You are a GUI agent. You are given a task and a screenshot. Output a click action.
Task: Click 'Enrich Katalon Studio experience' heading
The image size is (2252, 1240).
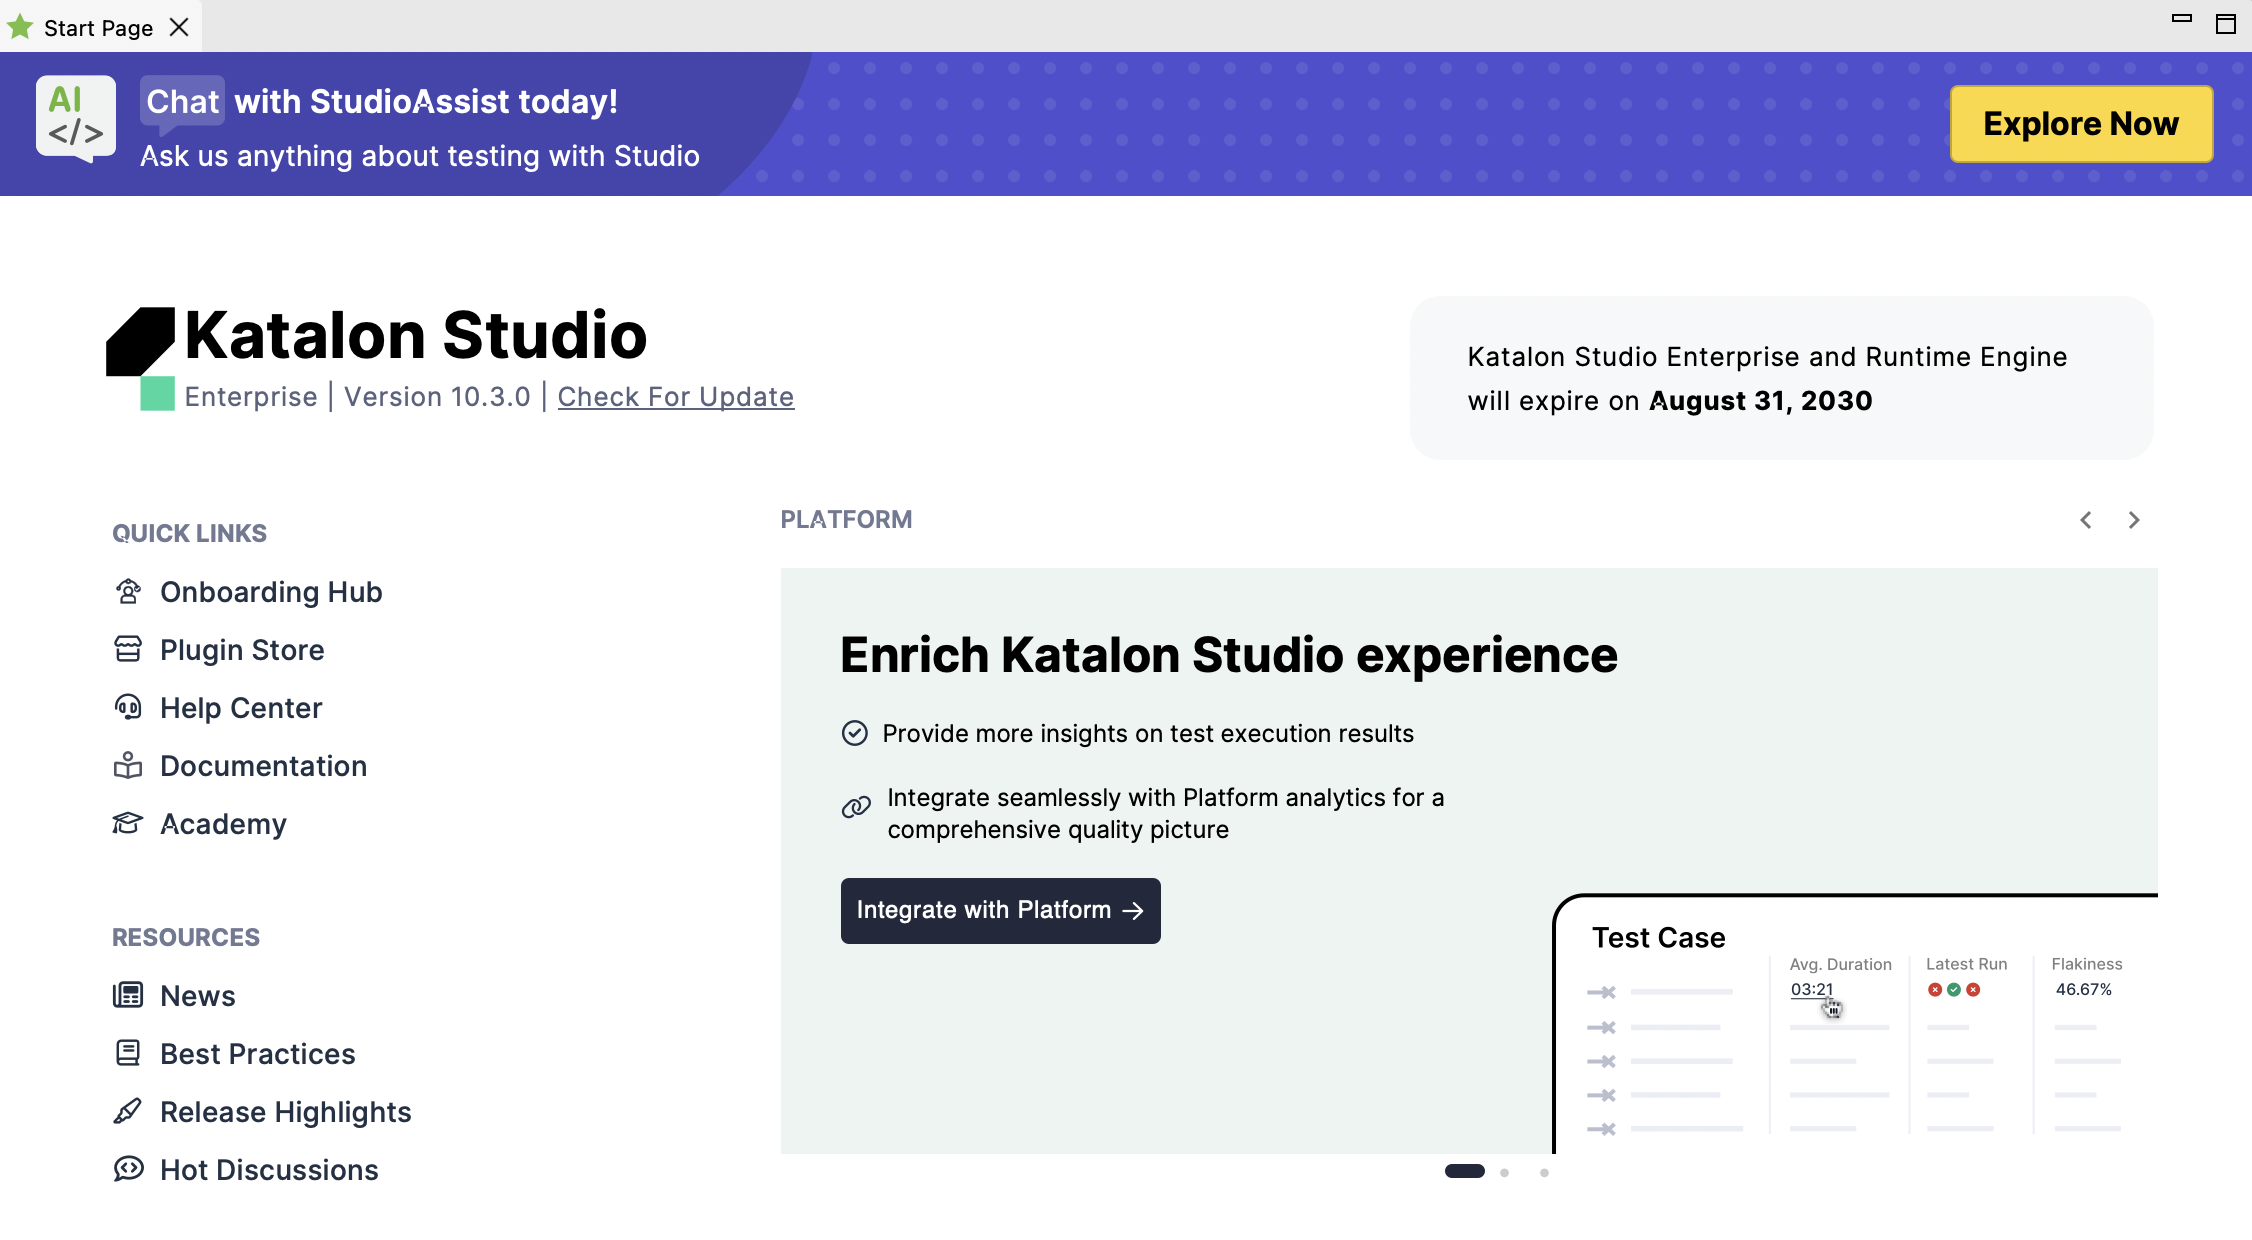coord(1229,655)
